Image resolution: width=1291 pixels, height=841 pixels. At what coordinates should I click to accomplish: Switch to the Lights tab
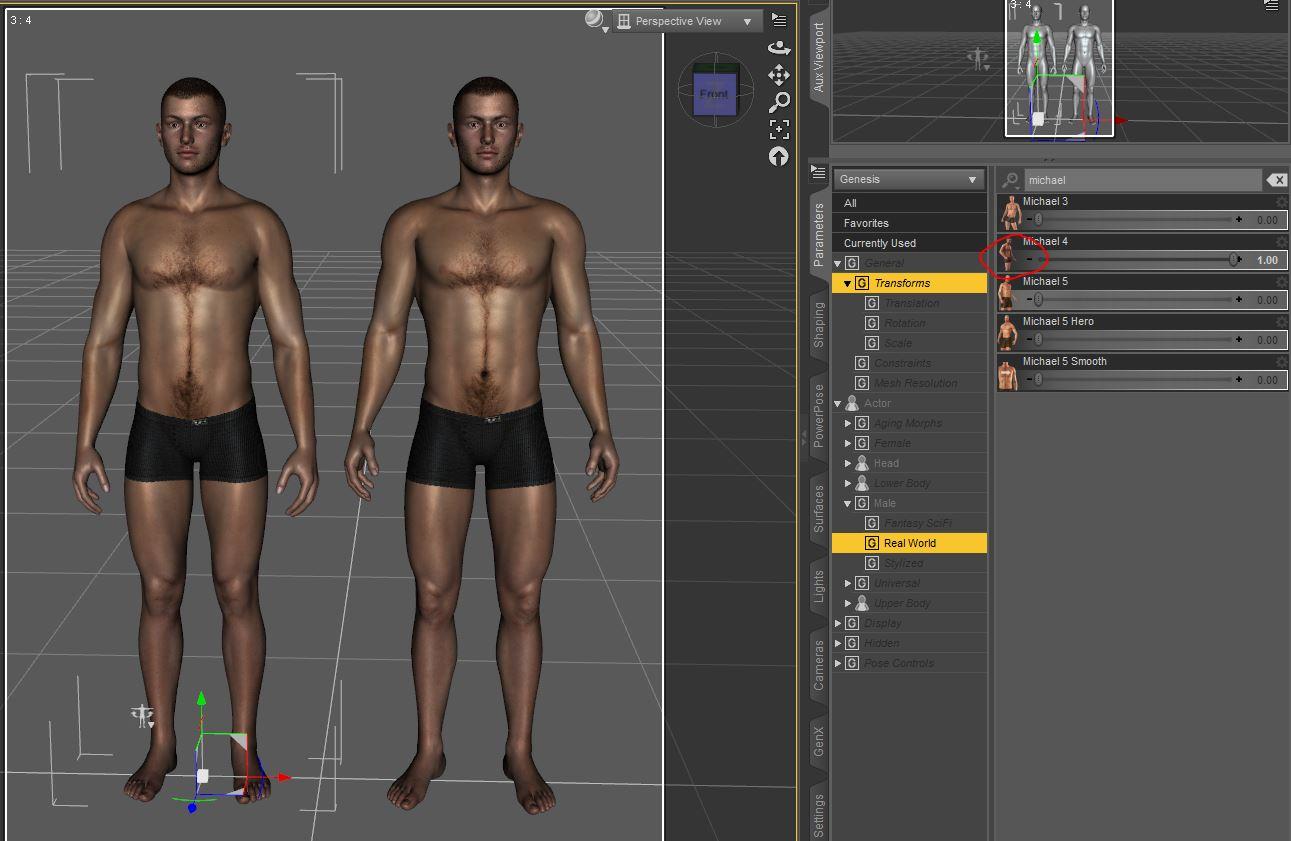tap(818, 586)
